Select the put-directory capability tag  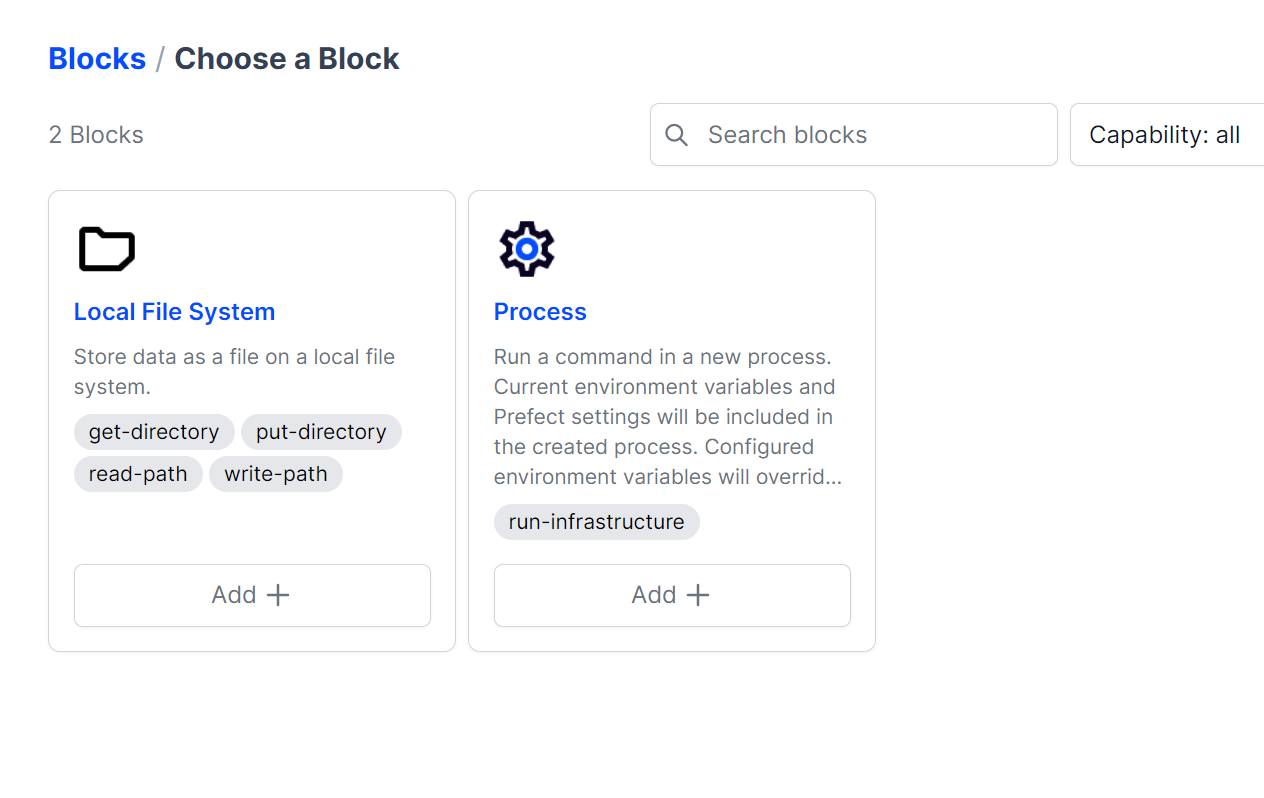[321, 431]
